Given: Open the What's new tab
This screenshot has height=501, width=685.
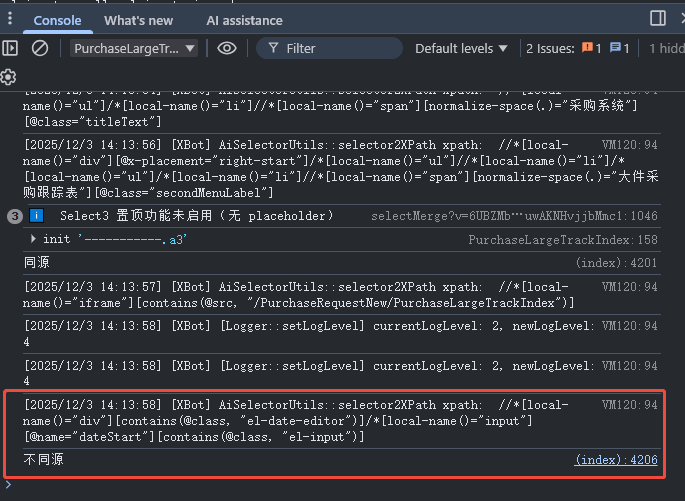Looking at the screenshot, I should click(138, 21).
